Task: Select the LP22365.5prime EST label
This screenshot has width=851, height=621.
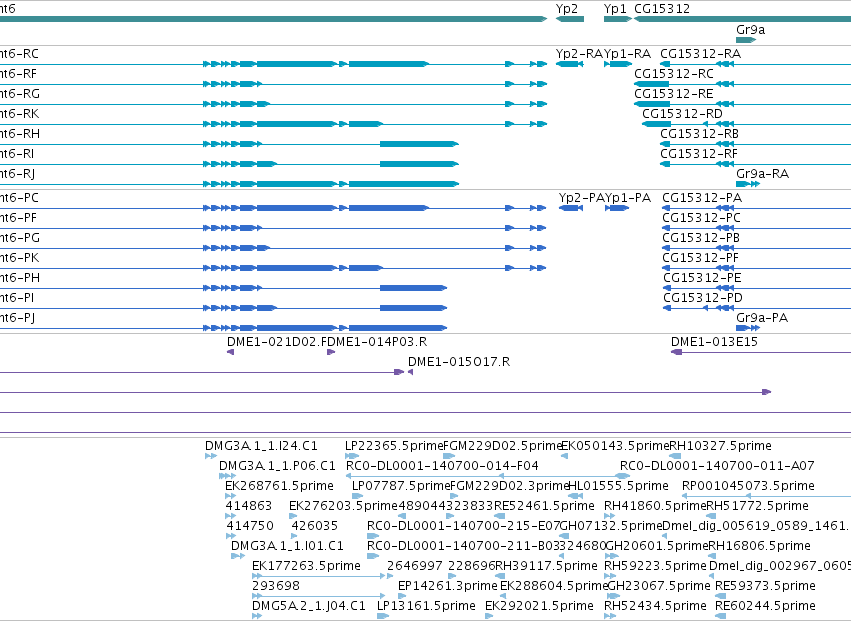Action: (394, 446)
